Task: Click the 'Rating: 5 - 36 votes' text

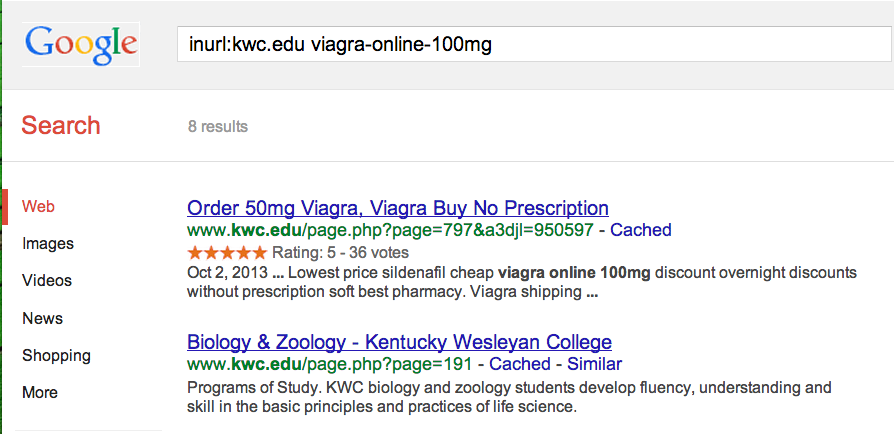Action: (341, 252)
